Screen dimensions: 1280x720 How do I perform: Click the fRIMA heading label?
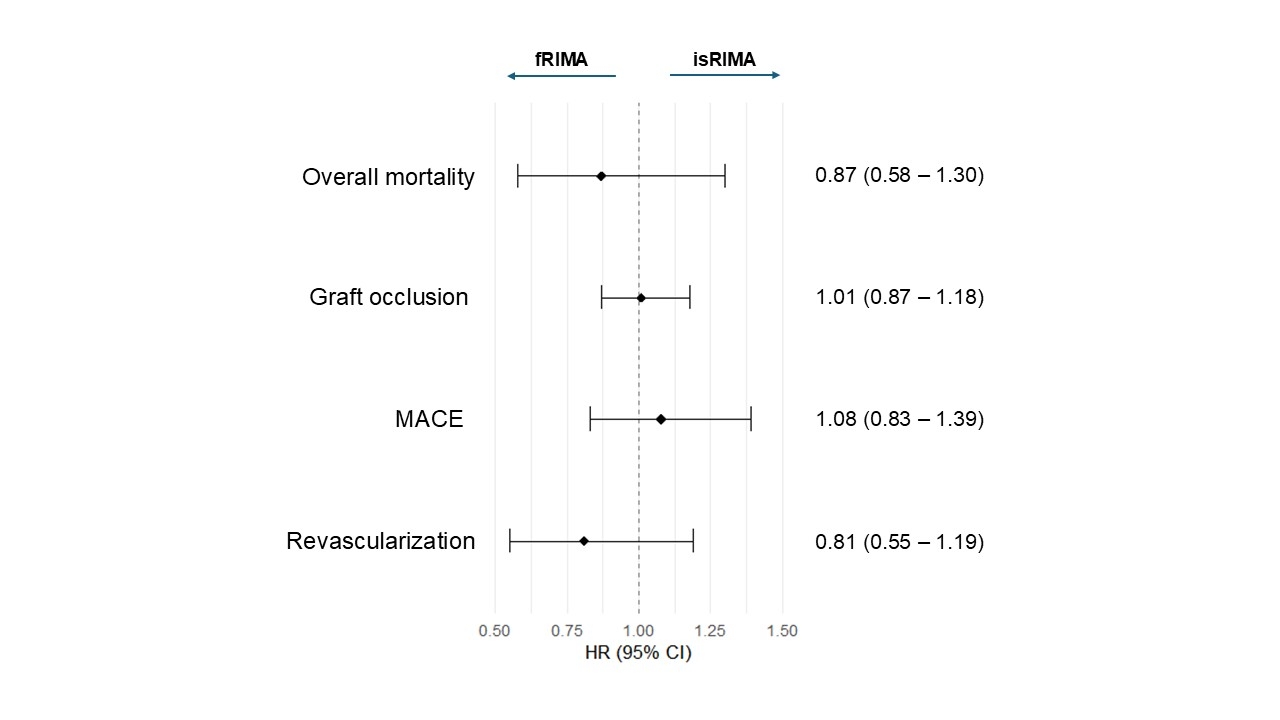561,59
